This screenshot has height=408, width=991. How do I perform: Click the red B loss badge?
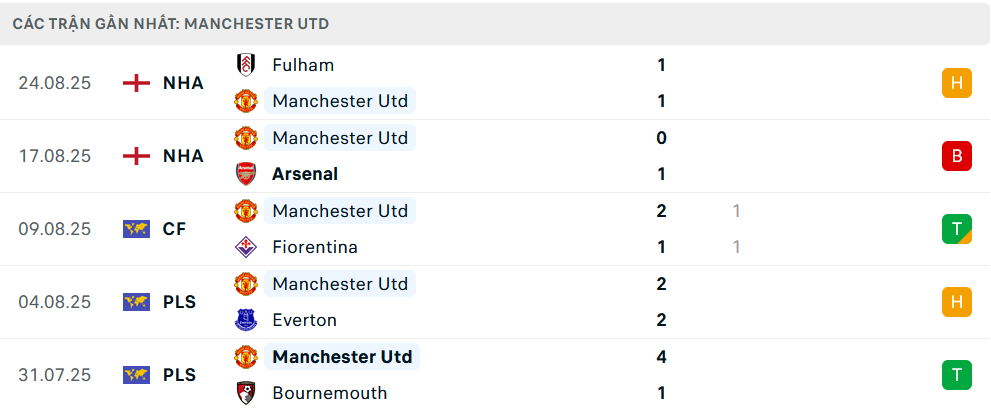coord(956,156)
